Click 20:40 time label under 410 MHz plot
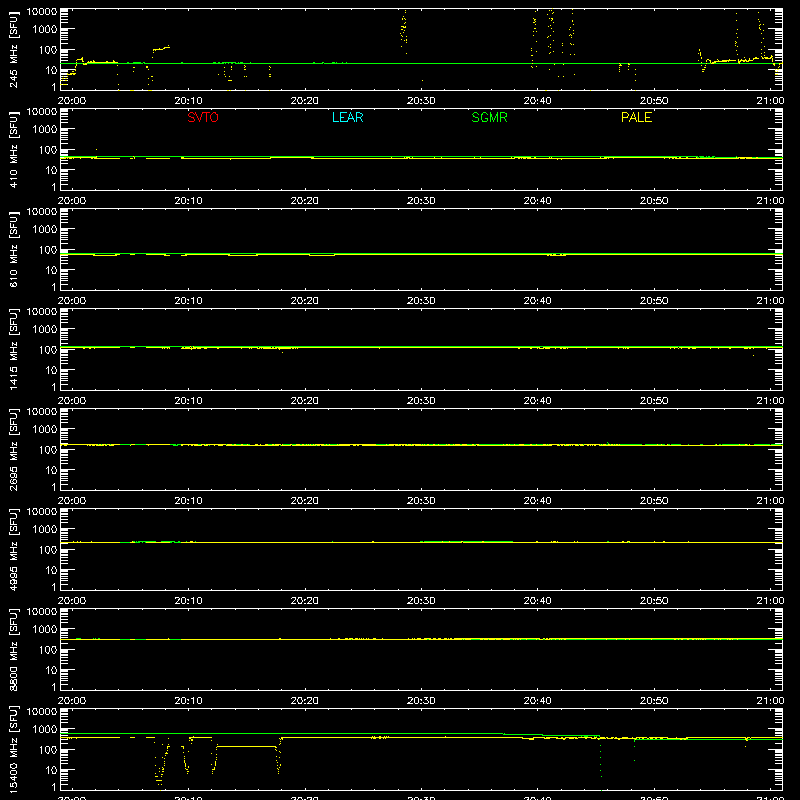800x800 pixels. click(x=537, y=201)
